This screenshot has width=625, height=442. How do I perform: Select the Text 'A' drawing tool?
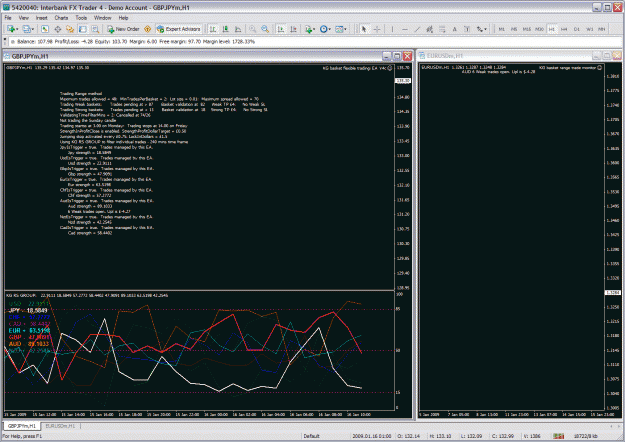pyautogui.click(x=454, y=29)
